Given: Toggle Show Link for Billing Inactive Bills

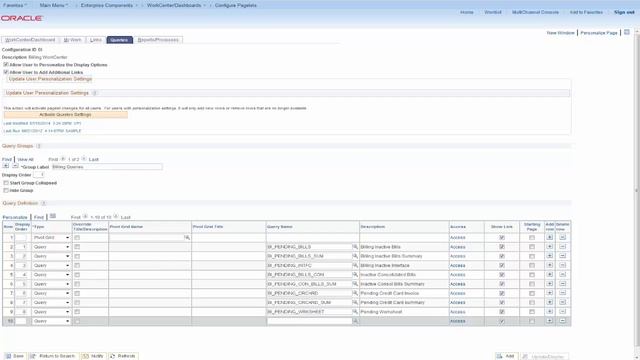Looking at the screenshot, I should click(502, 247).
